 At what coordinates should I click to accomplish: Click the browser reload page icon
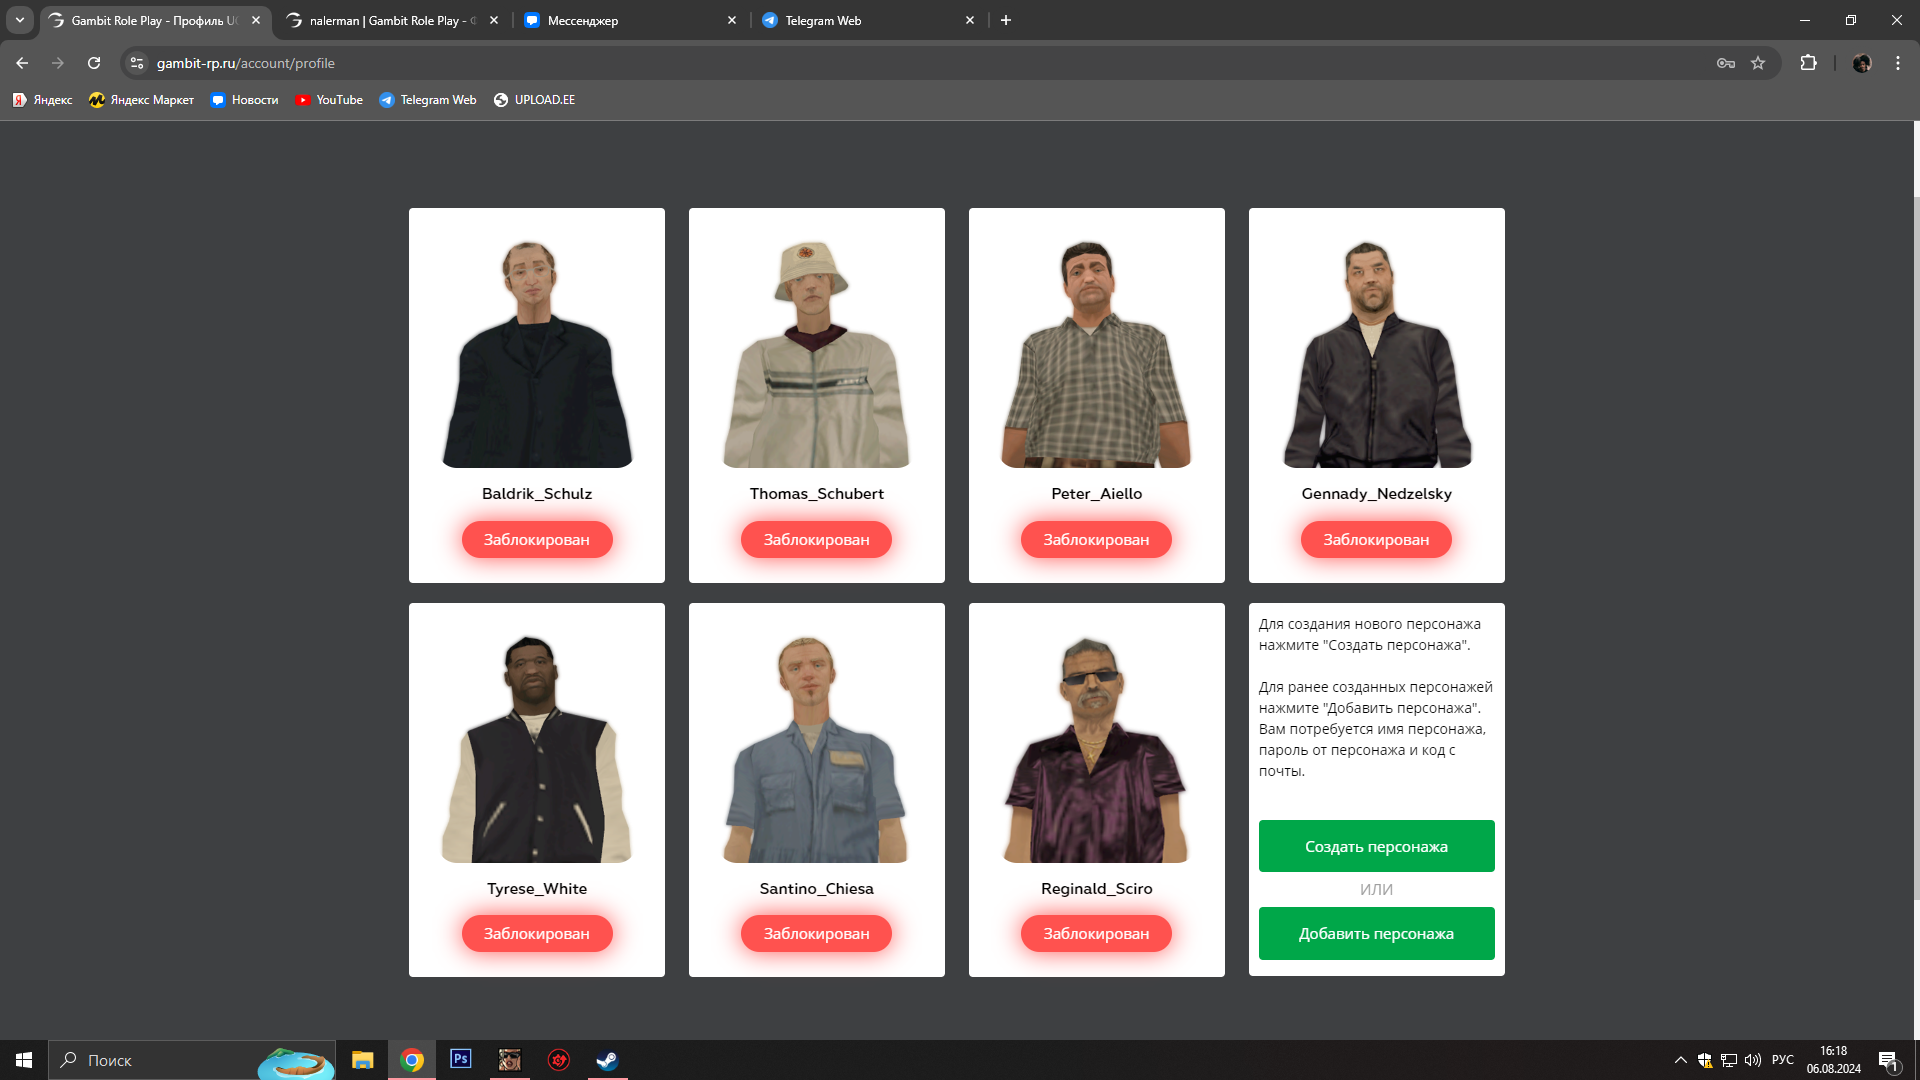click(94, 63)
